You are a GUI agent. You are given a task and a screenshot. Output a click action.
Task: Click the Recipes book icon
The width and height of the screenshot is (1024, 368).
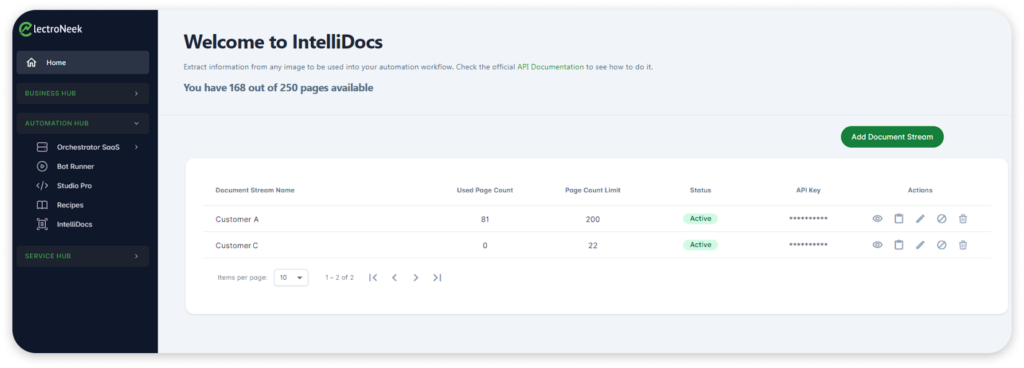coord(42,205)
